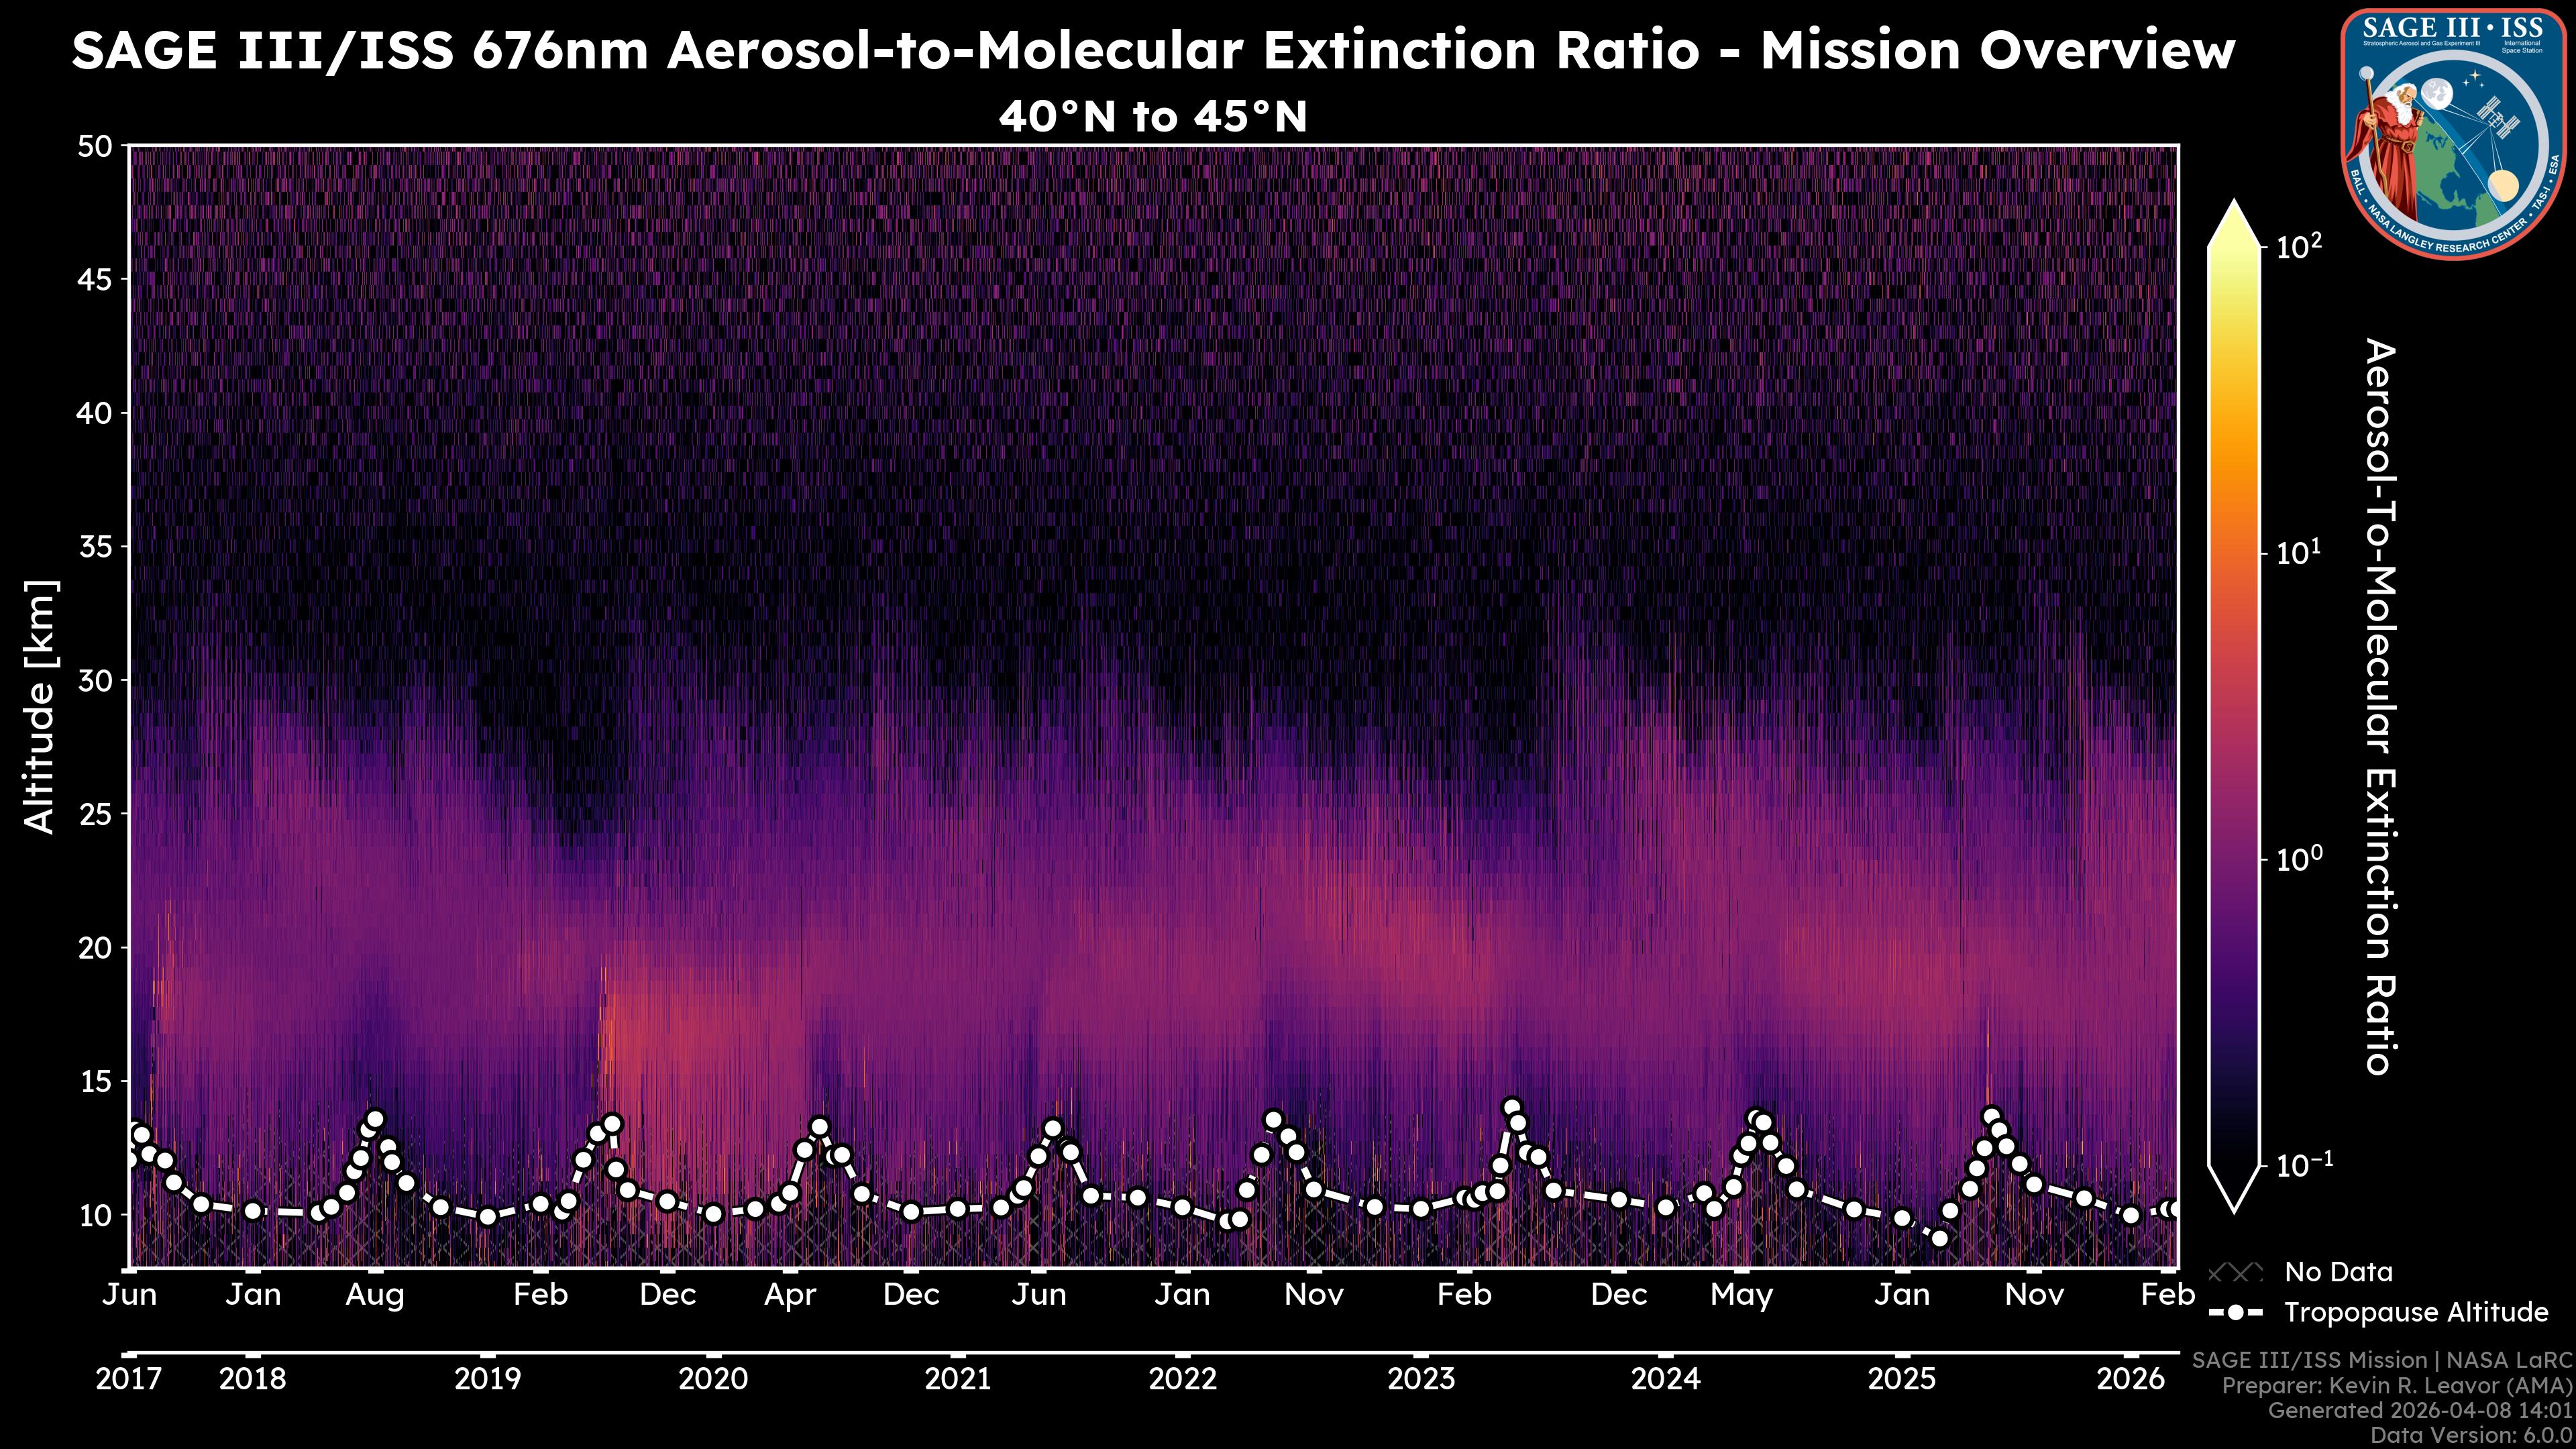Click the colorbar lower arrow tip
Image resolution: width=2576 pixels, height=1449 pixels.
click(x=2234, y=1206)
